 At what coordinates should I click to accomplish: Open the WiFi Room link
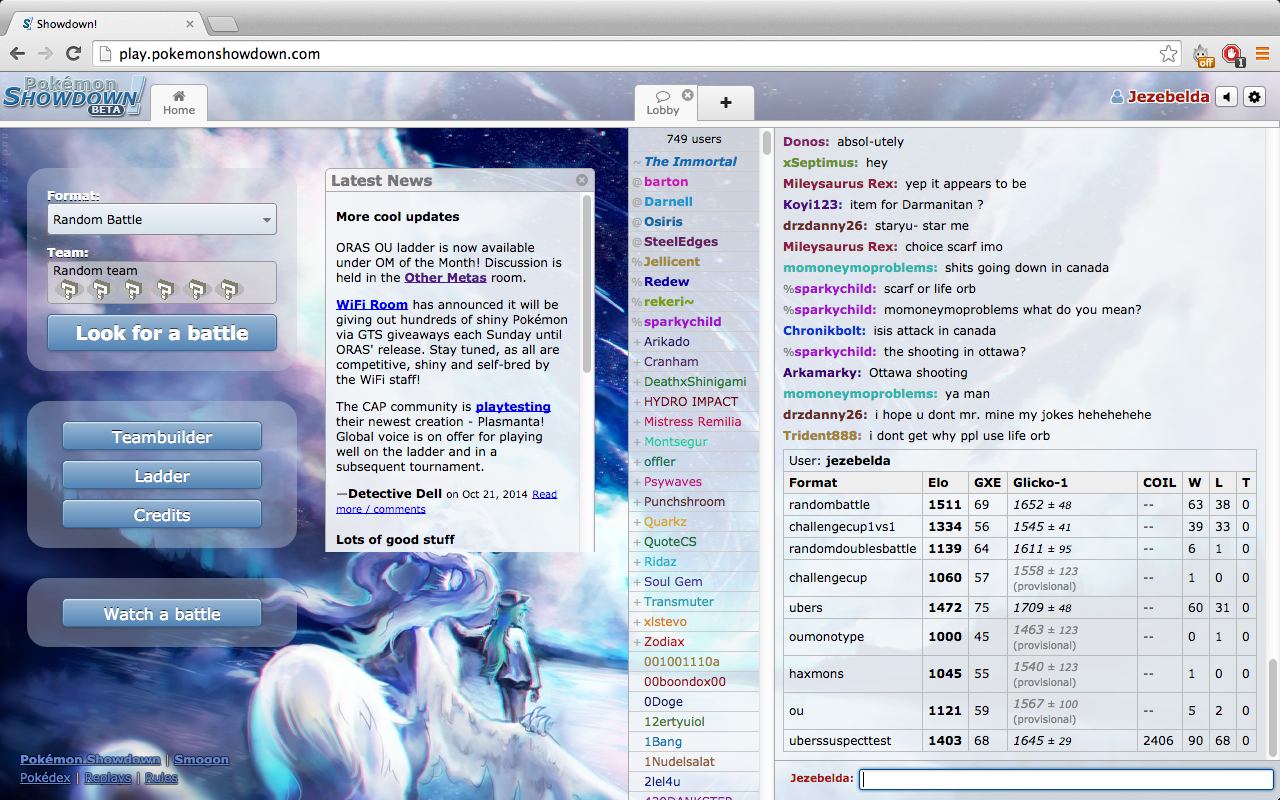pos(372,304)
